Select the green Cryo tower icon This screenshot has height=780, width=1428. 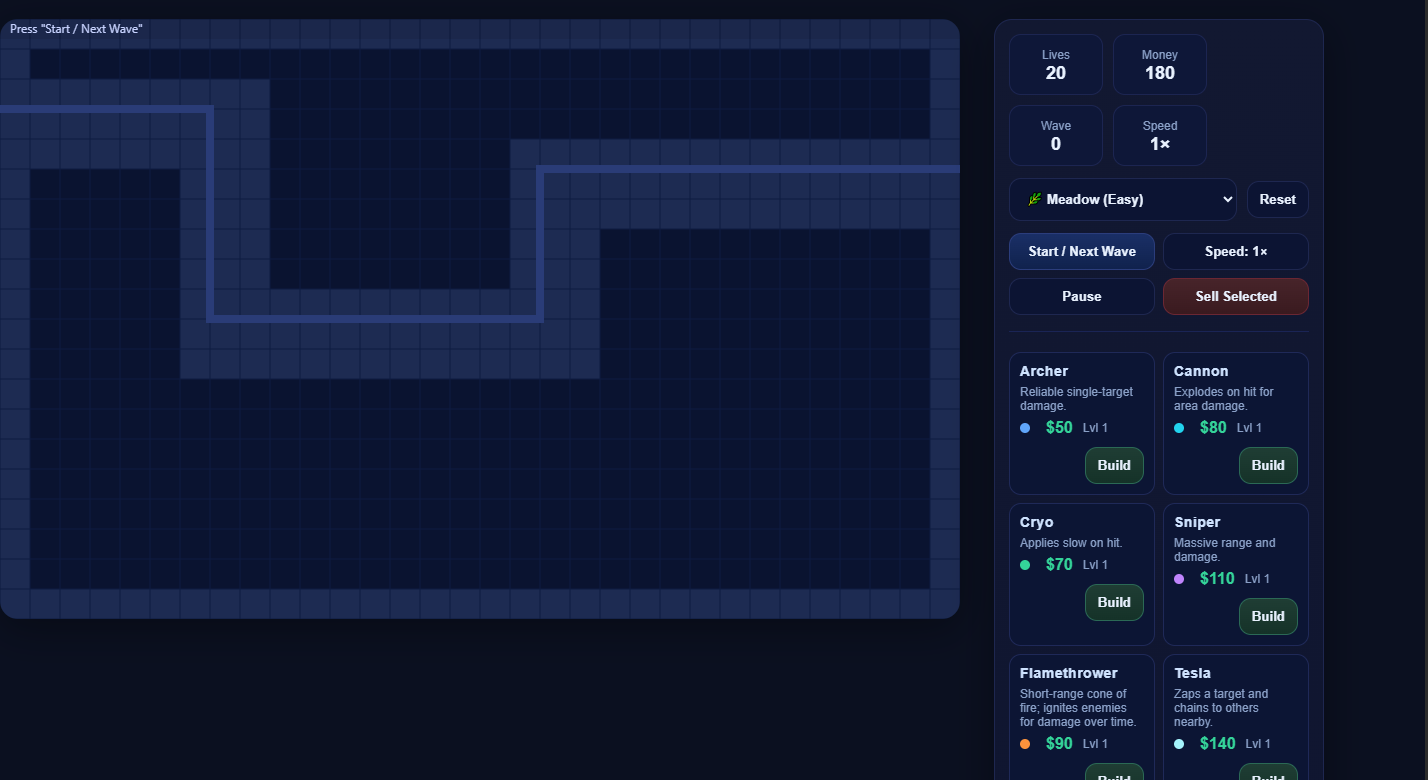point(1024,564)
